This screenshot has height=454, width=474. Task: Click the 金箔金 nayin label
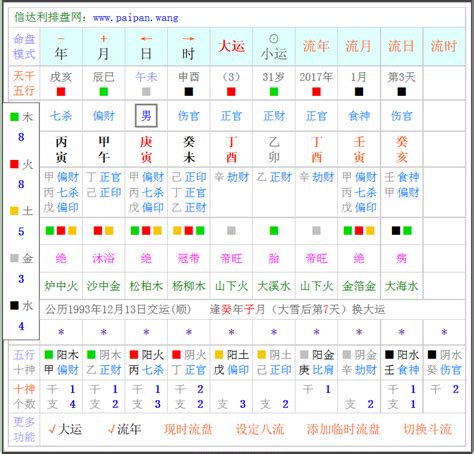[x=359, y=286]
